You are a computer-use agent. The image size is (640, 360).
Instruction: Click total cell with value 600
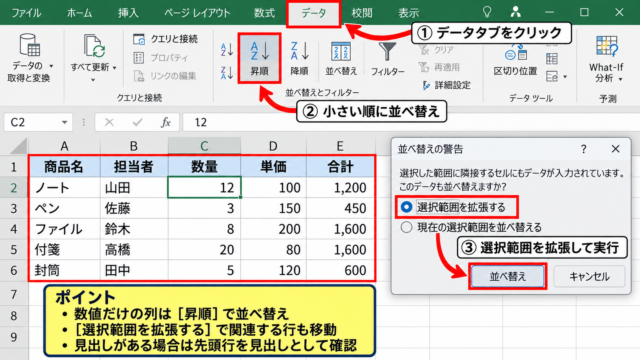coord(340,270)
